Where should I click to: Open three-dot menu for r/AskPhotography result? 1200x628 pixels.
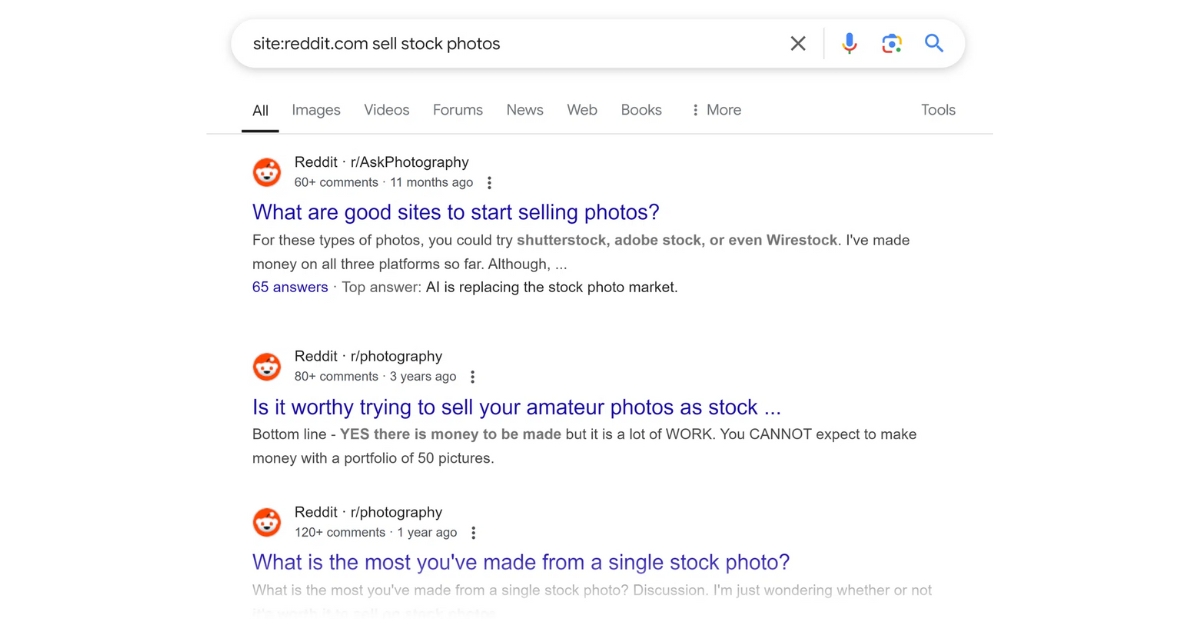(489, 183)
